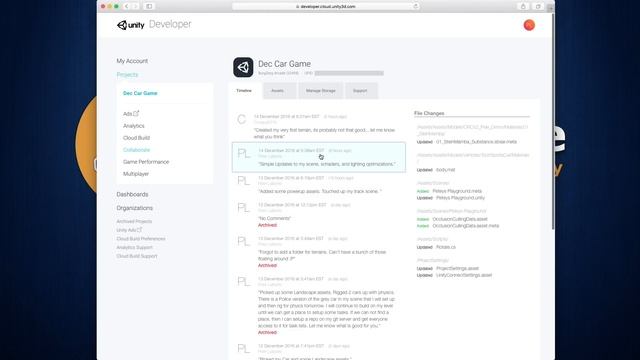The height and width of the screenshot is (360, 640).
Task: Click the Peteys Playground.unity file entry
Action: 460,198
